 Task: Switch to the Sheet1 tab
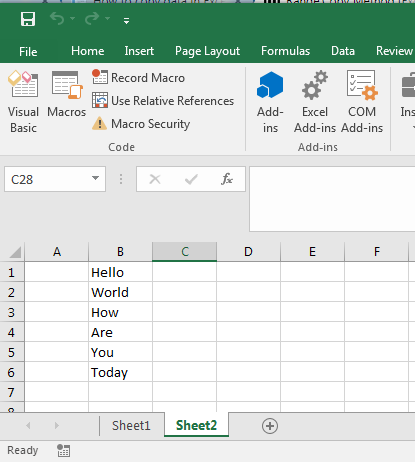[x=131, y=425]
